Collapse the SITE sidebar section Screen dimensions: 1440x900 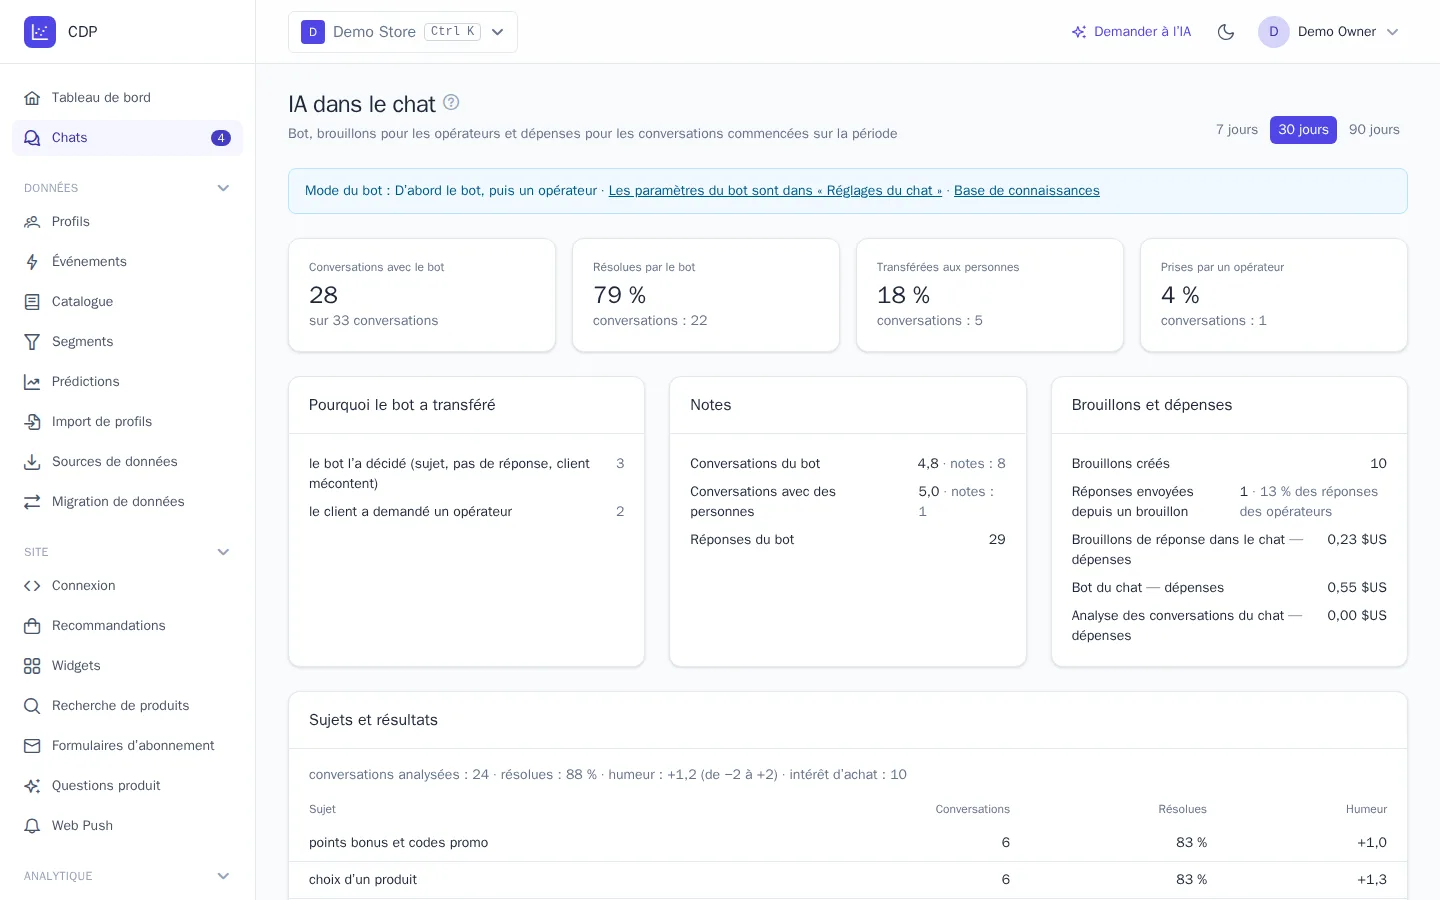click(x=223, y=552)
